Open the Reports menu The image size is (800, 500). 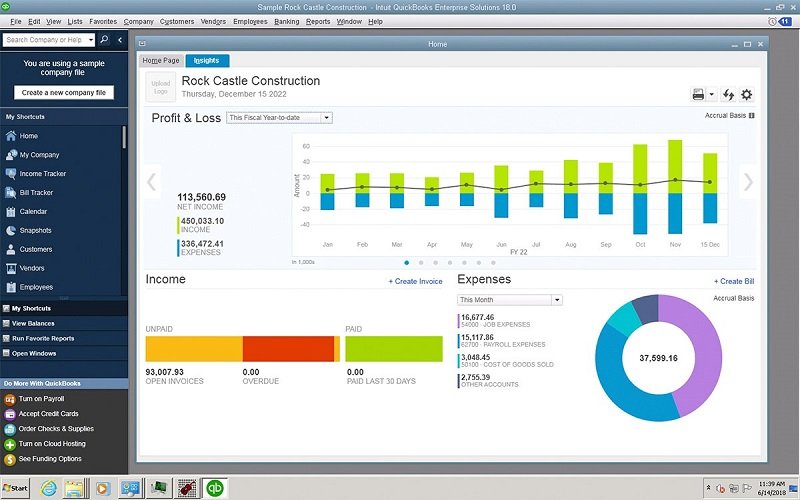pos(318,21)
